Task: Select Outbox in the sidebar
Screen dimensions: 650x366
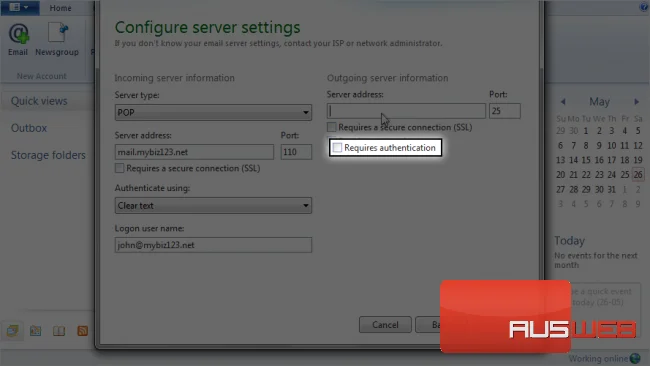Action: click(x=29, y=128)
